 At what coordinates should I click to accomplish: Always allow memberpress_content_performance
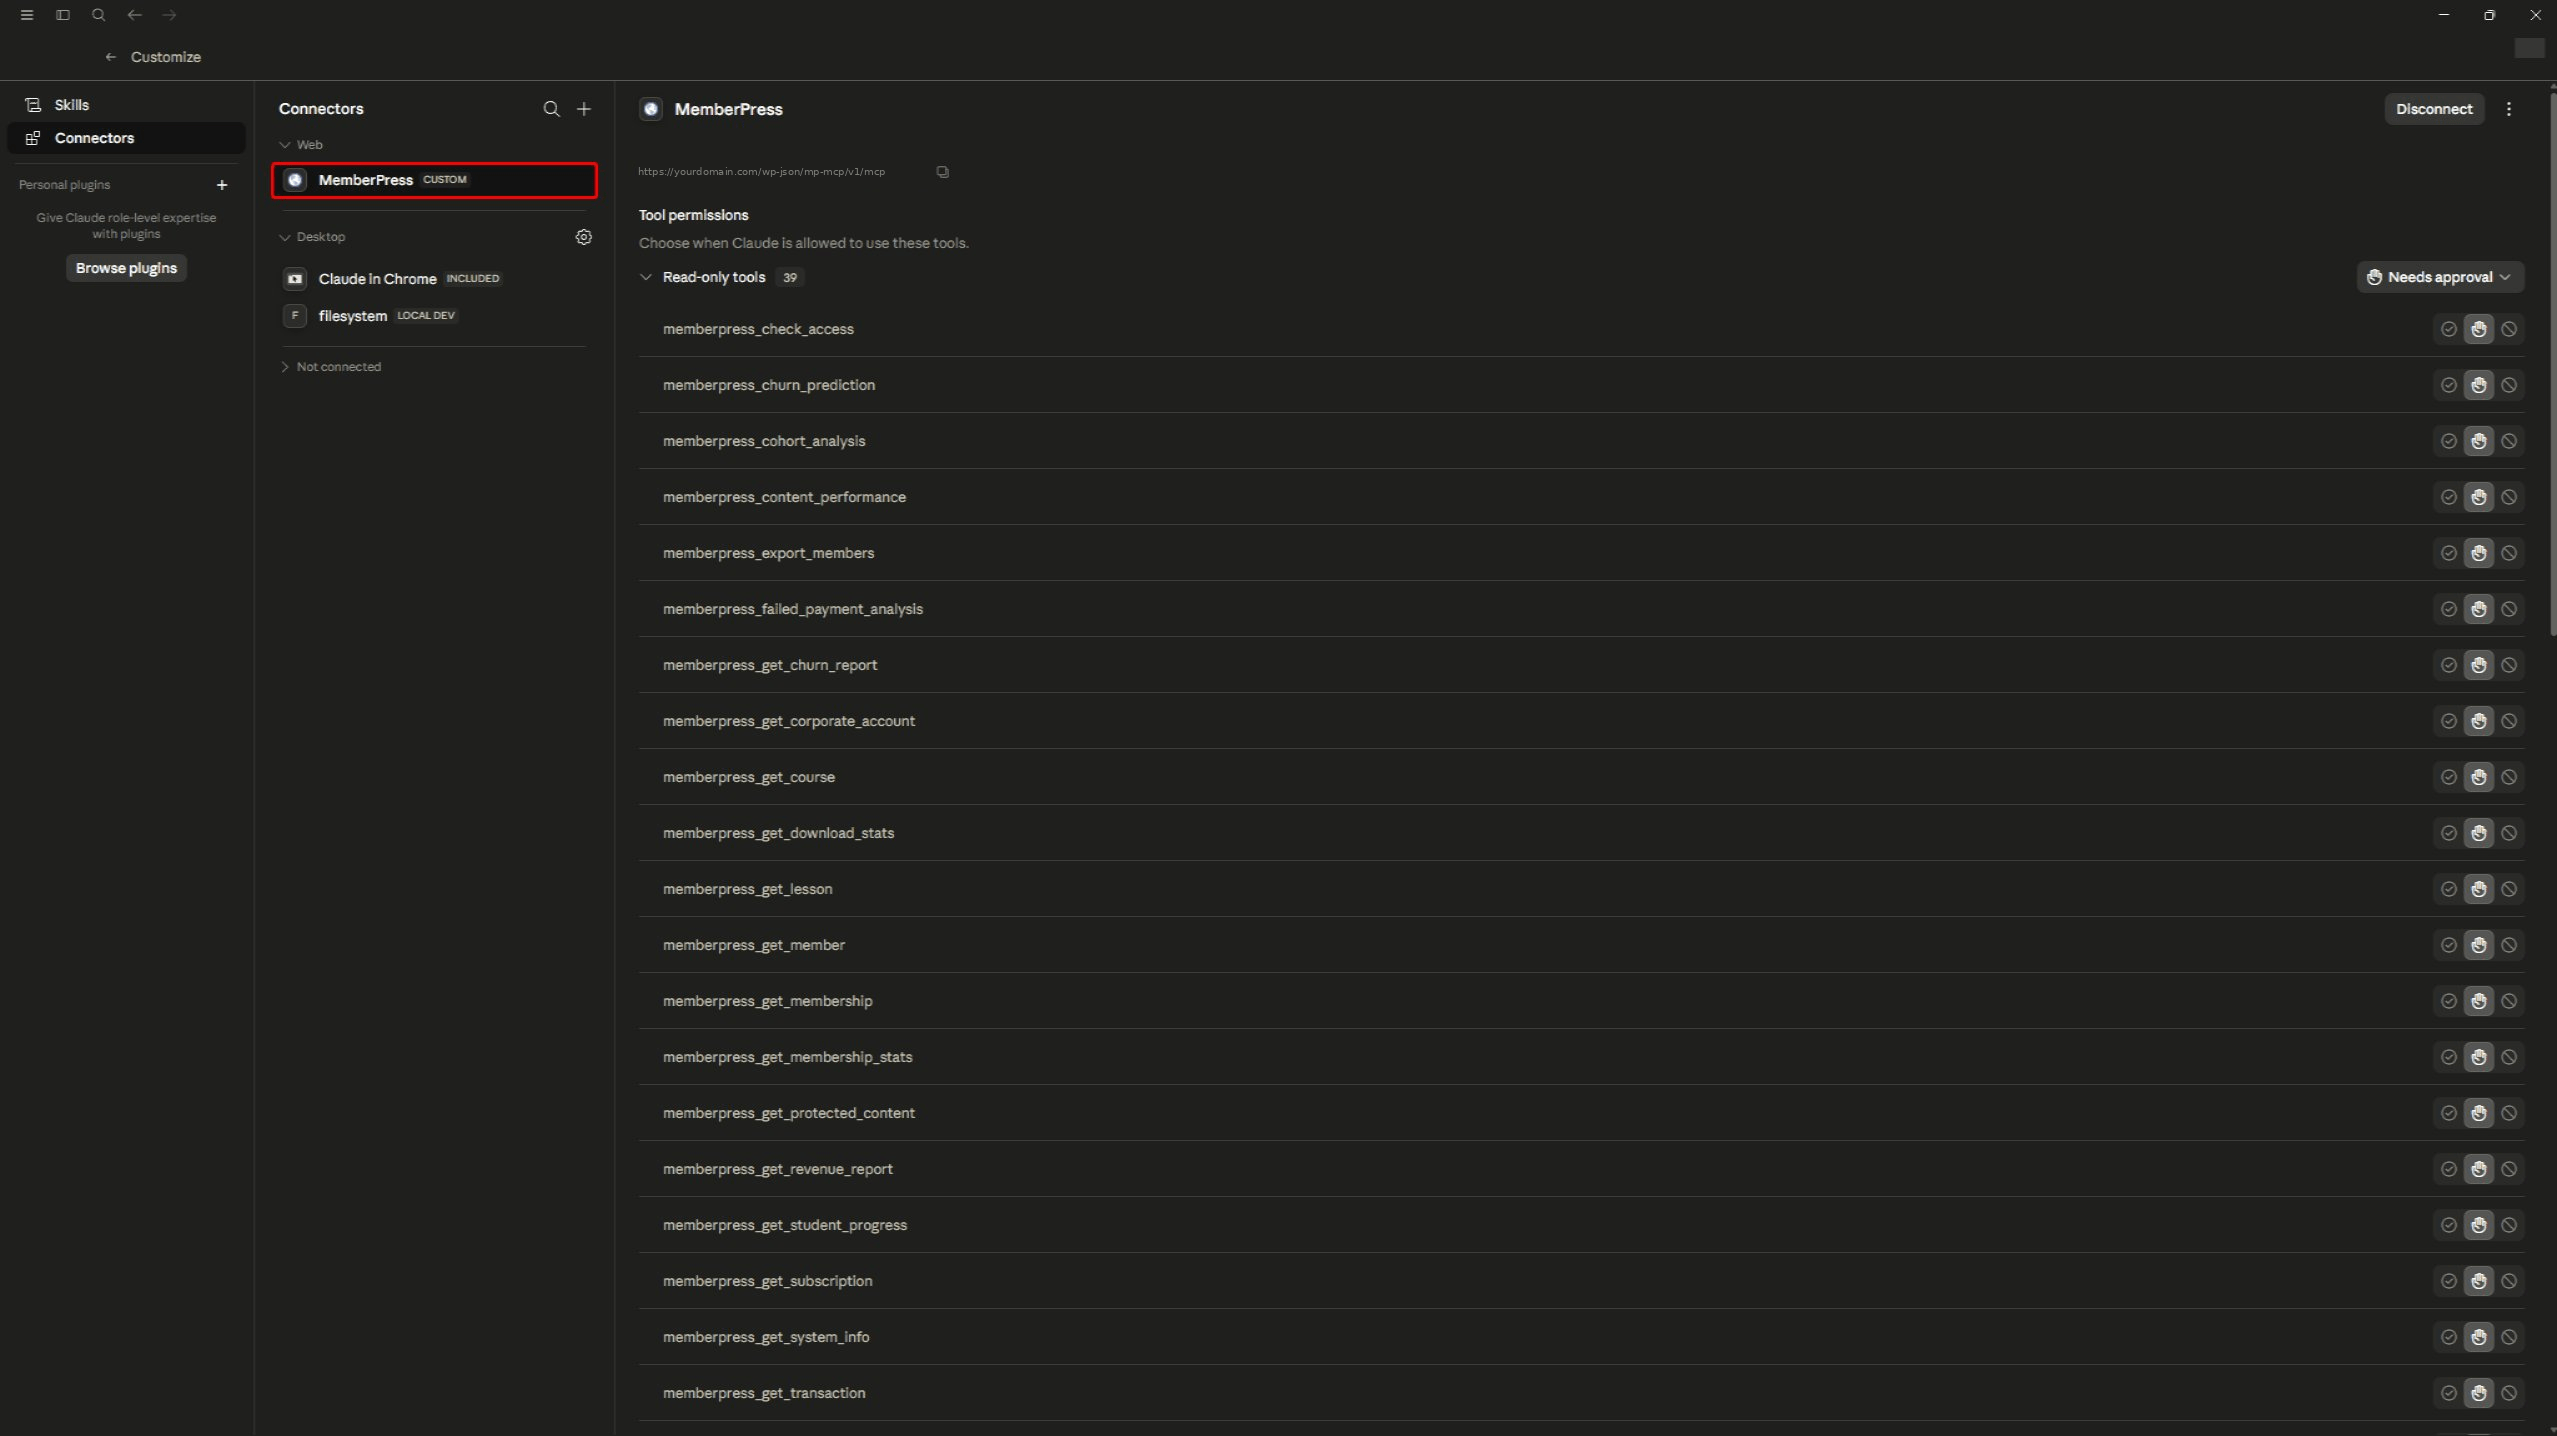click(2448, 497)
